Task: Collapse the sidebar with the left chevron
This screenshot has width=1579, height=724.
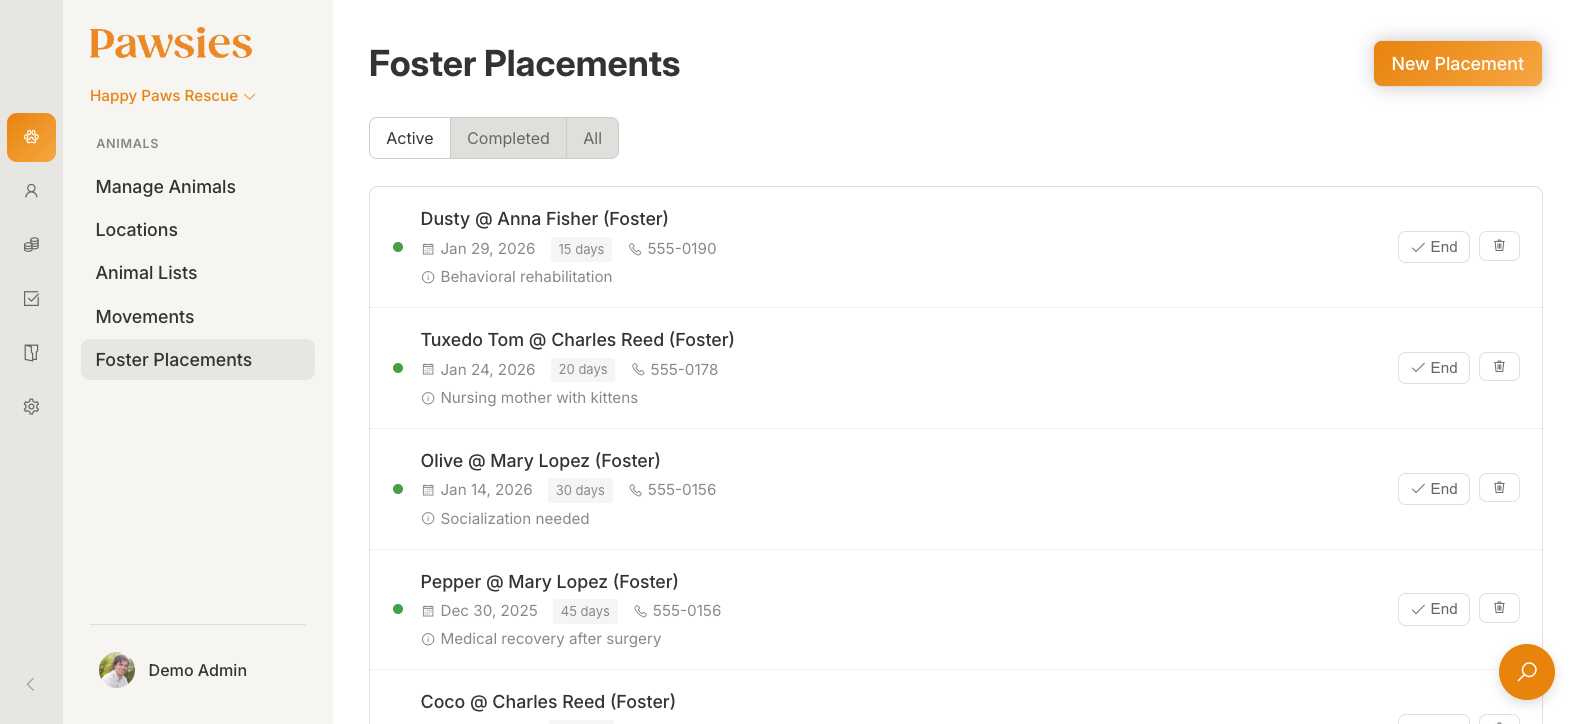Action: point(31,684)
